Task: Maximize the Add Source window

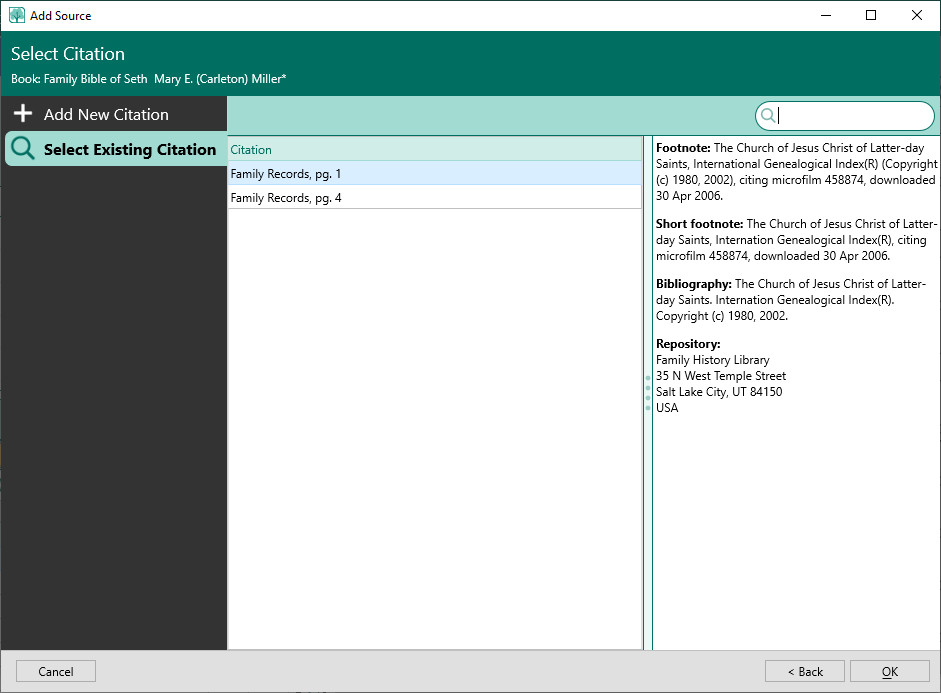Action: [871, 15]
